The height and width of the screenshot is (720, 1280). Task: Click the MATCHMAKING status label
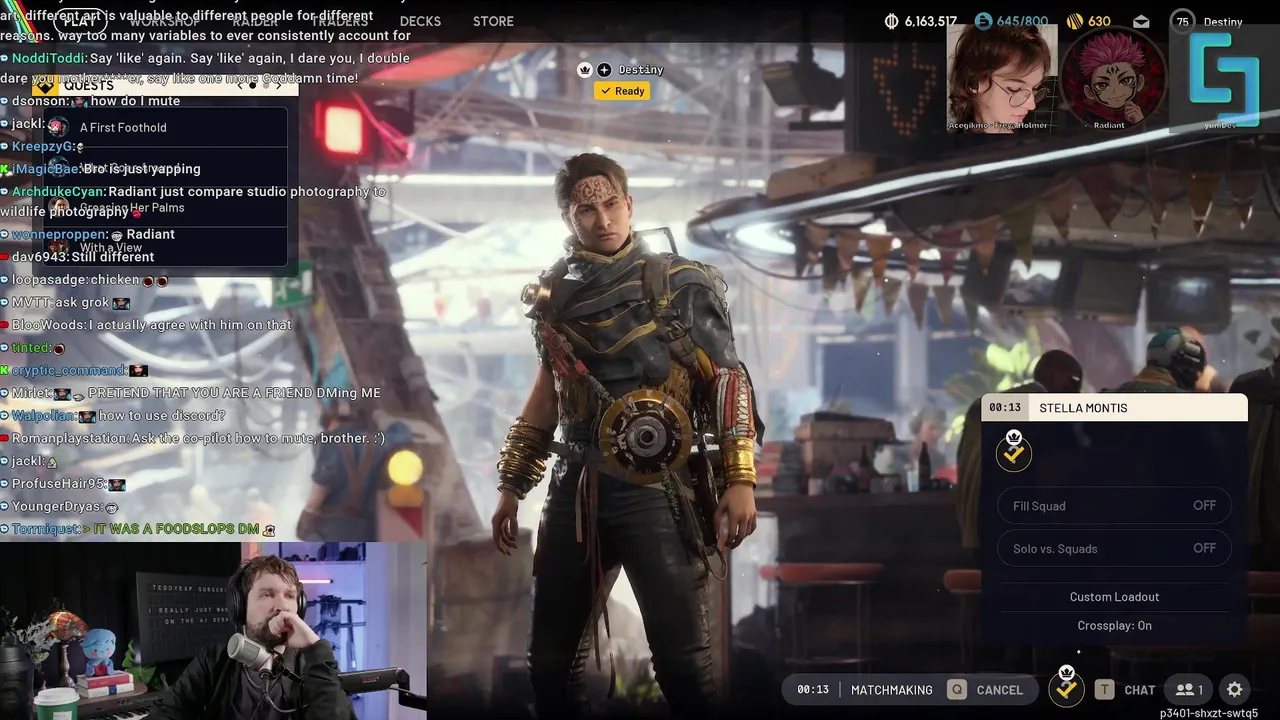pos(891,690)
